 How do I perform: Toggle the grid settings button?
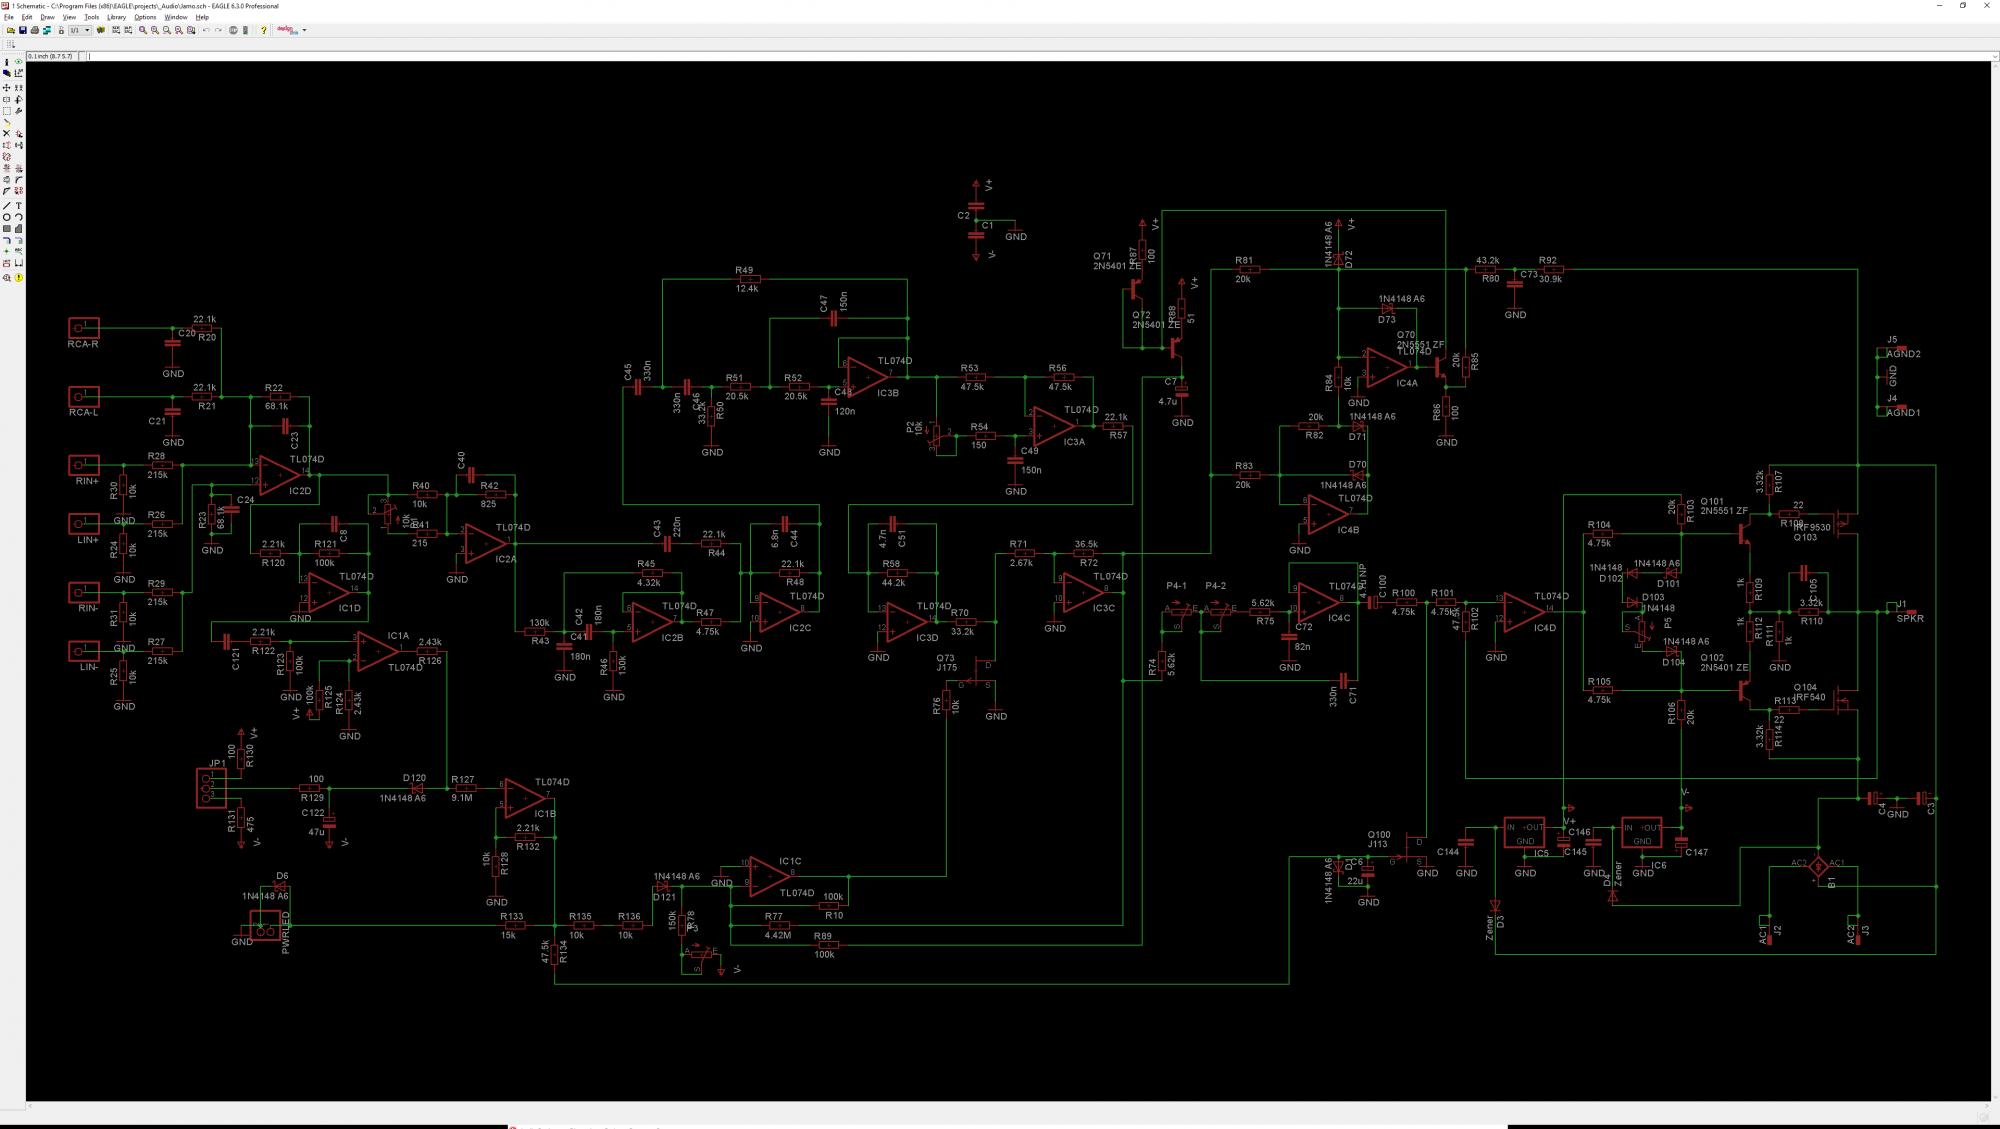click(x=11, y=44)
